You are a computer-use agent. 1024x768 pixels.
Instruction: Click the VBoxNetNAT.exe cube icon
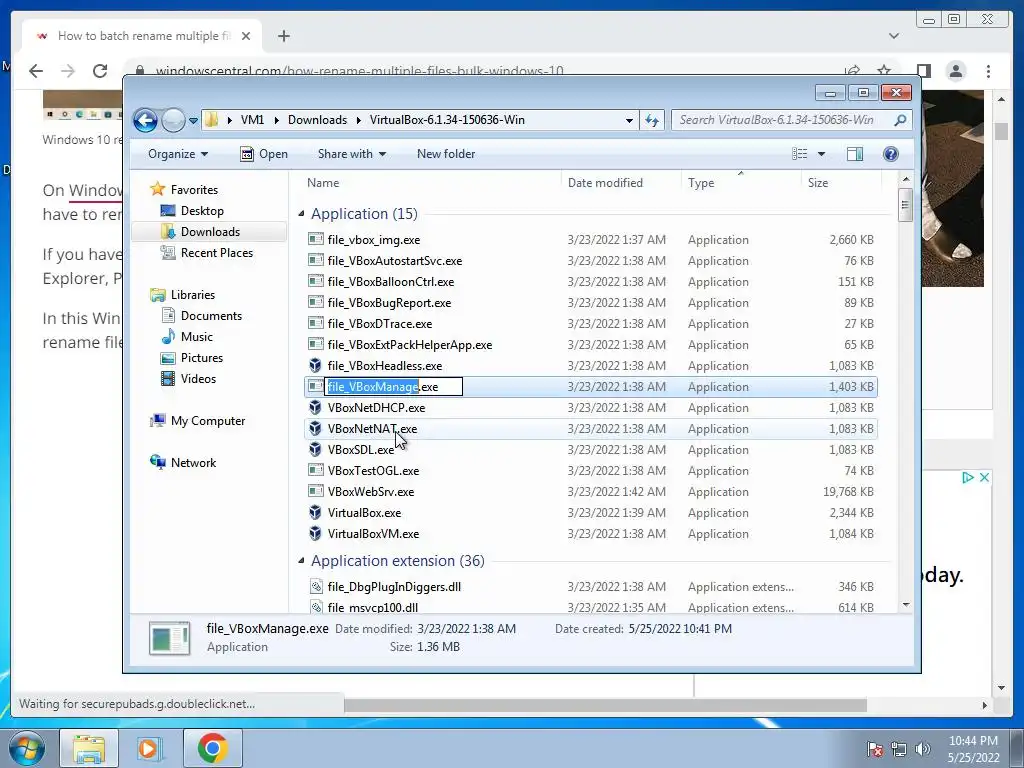(315, 428)
